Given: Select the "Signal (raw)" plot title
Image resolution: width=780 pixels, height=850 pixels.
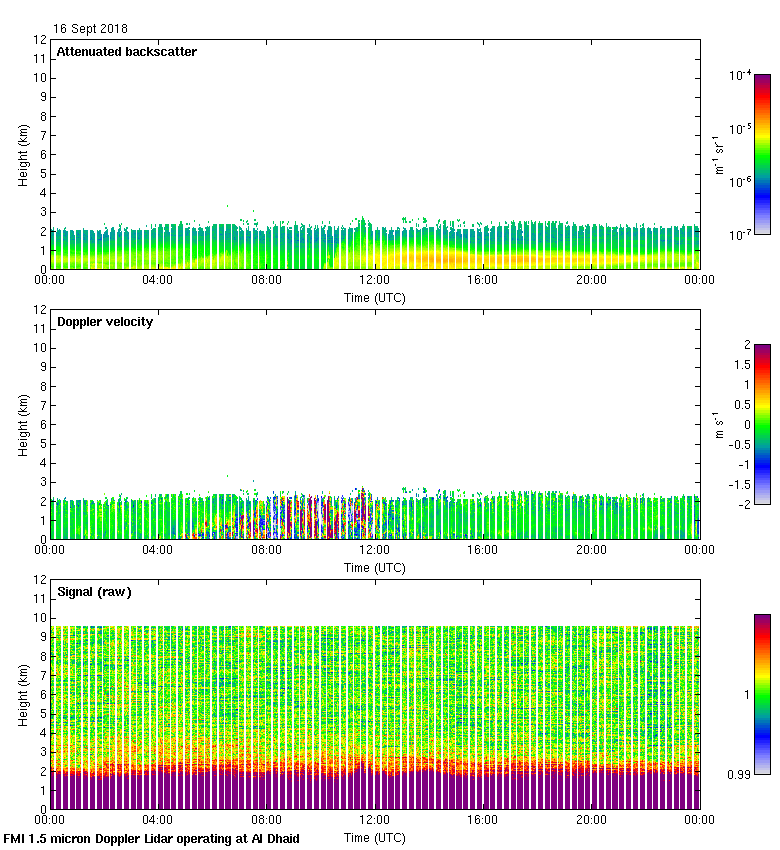Looking at the screenshot, I should click(94, 592).
